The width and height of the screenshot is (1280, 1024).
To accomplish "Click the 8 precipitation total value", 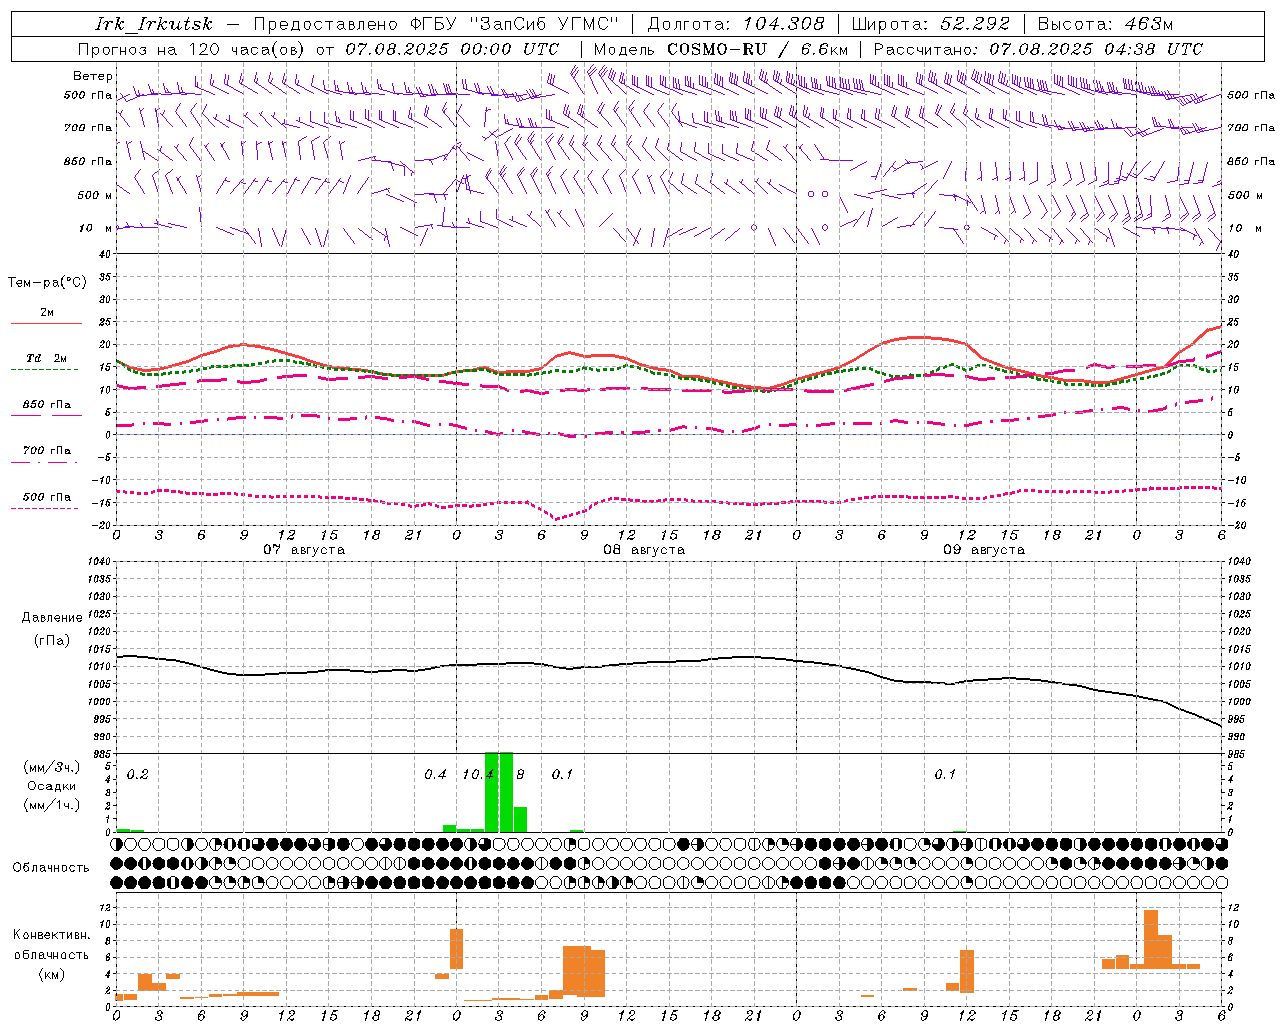I will pos(520,775).
